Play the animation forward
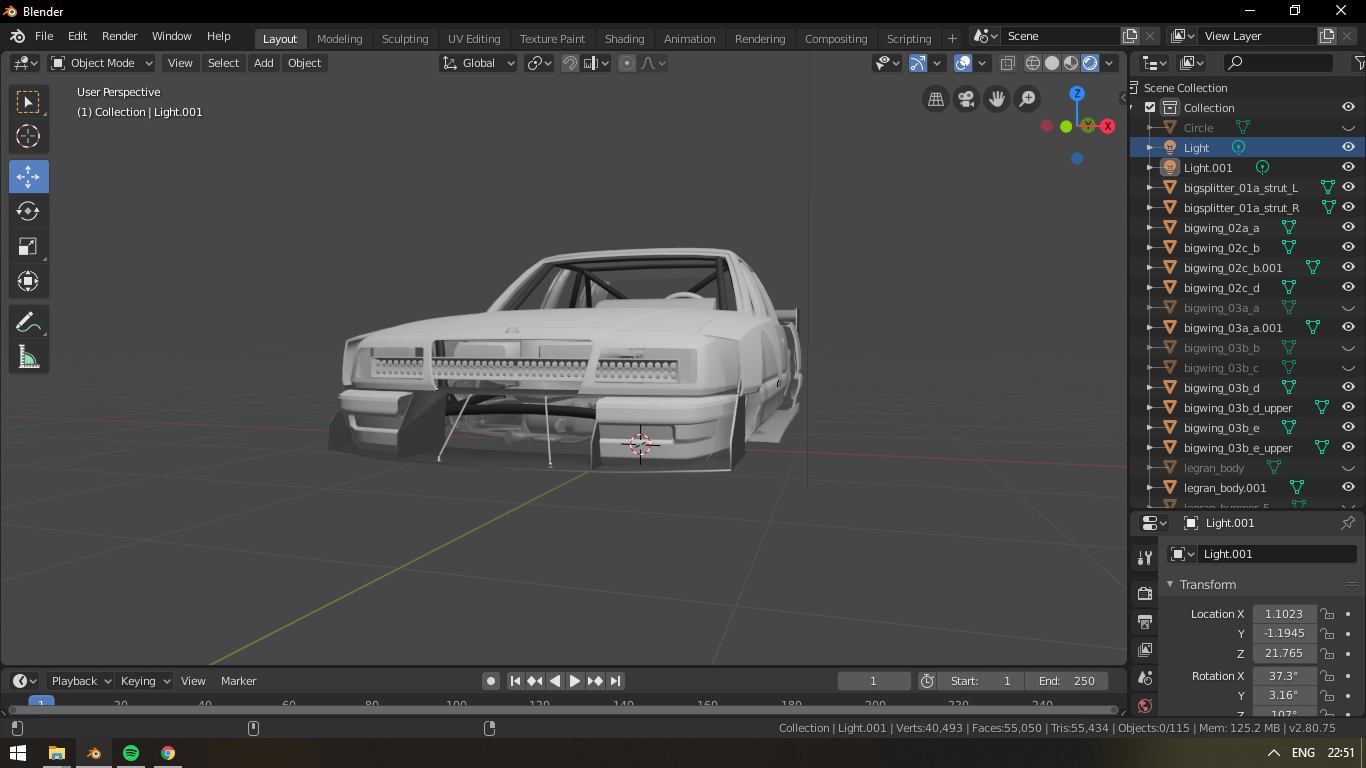This screenshot has width=1366, height=768. pos(575,681)
